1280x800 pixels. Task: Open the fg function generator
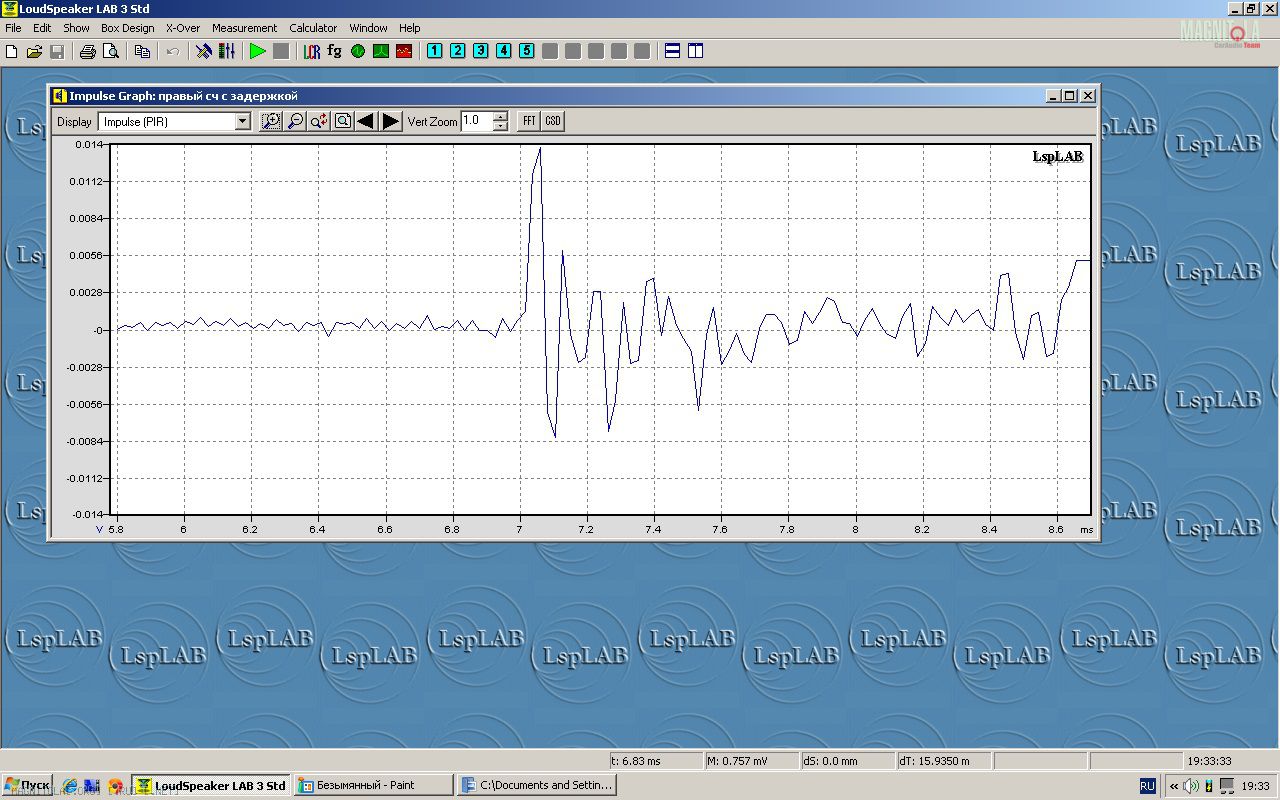[335, 51]
